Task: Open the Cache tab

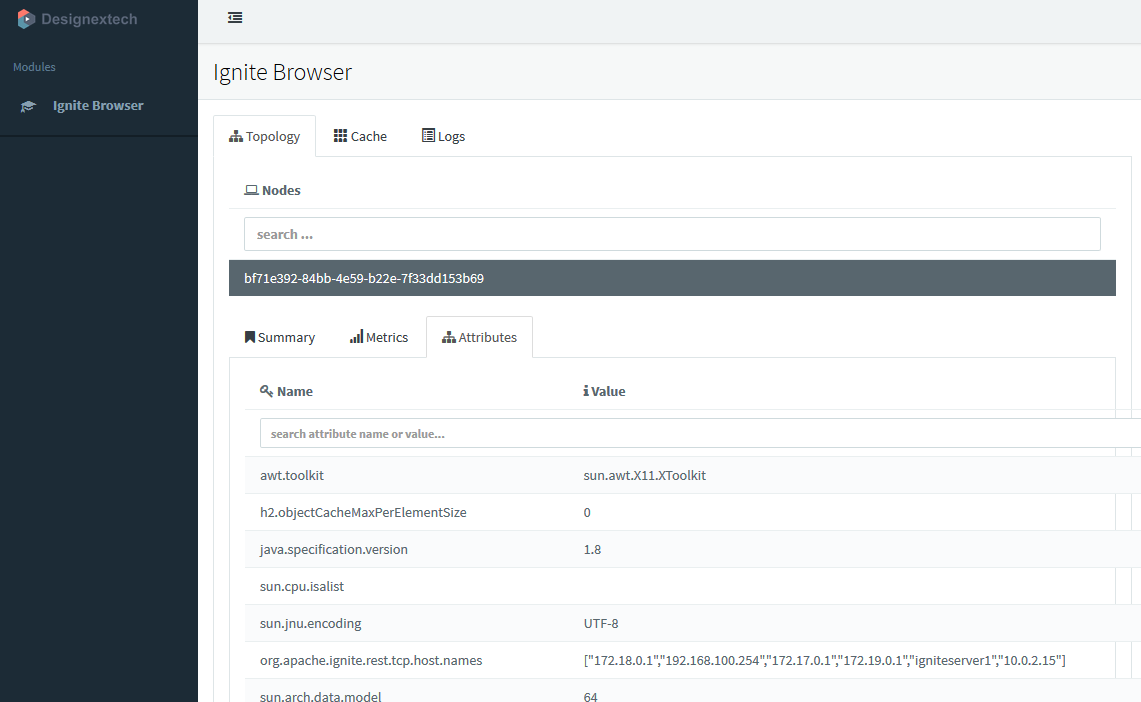Action: pos(360,136)
